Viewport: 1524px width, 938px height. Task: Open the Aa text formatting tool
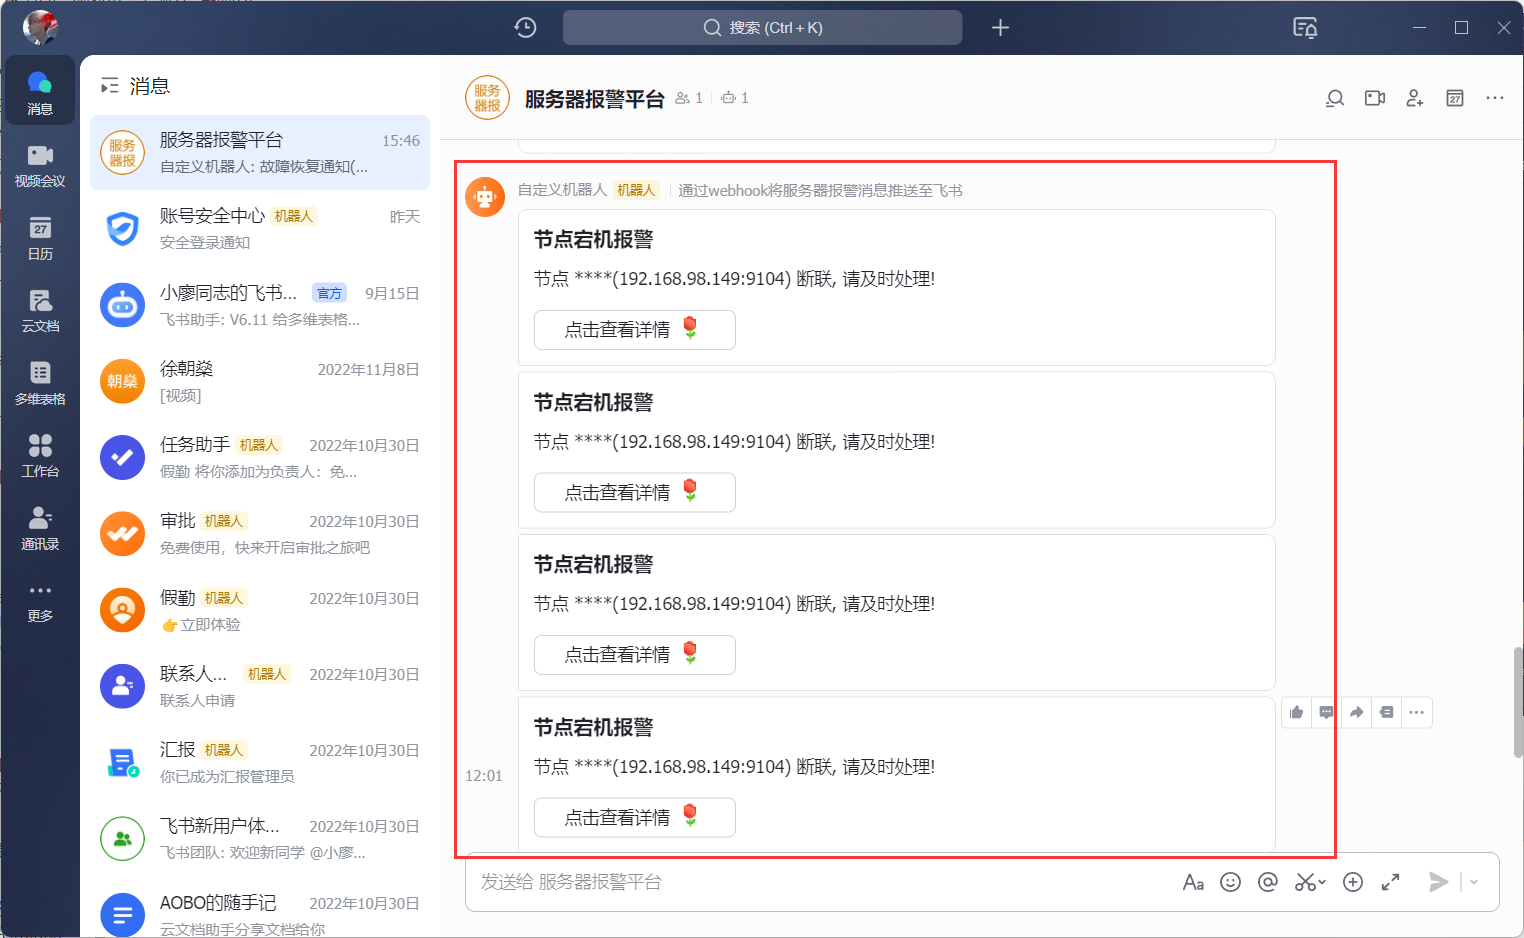pyautogui.click(x=1193, y=882)
